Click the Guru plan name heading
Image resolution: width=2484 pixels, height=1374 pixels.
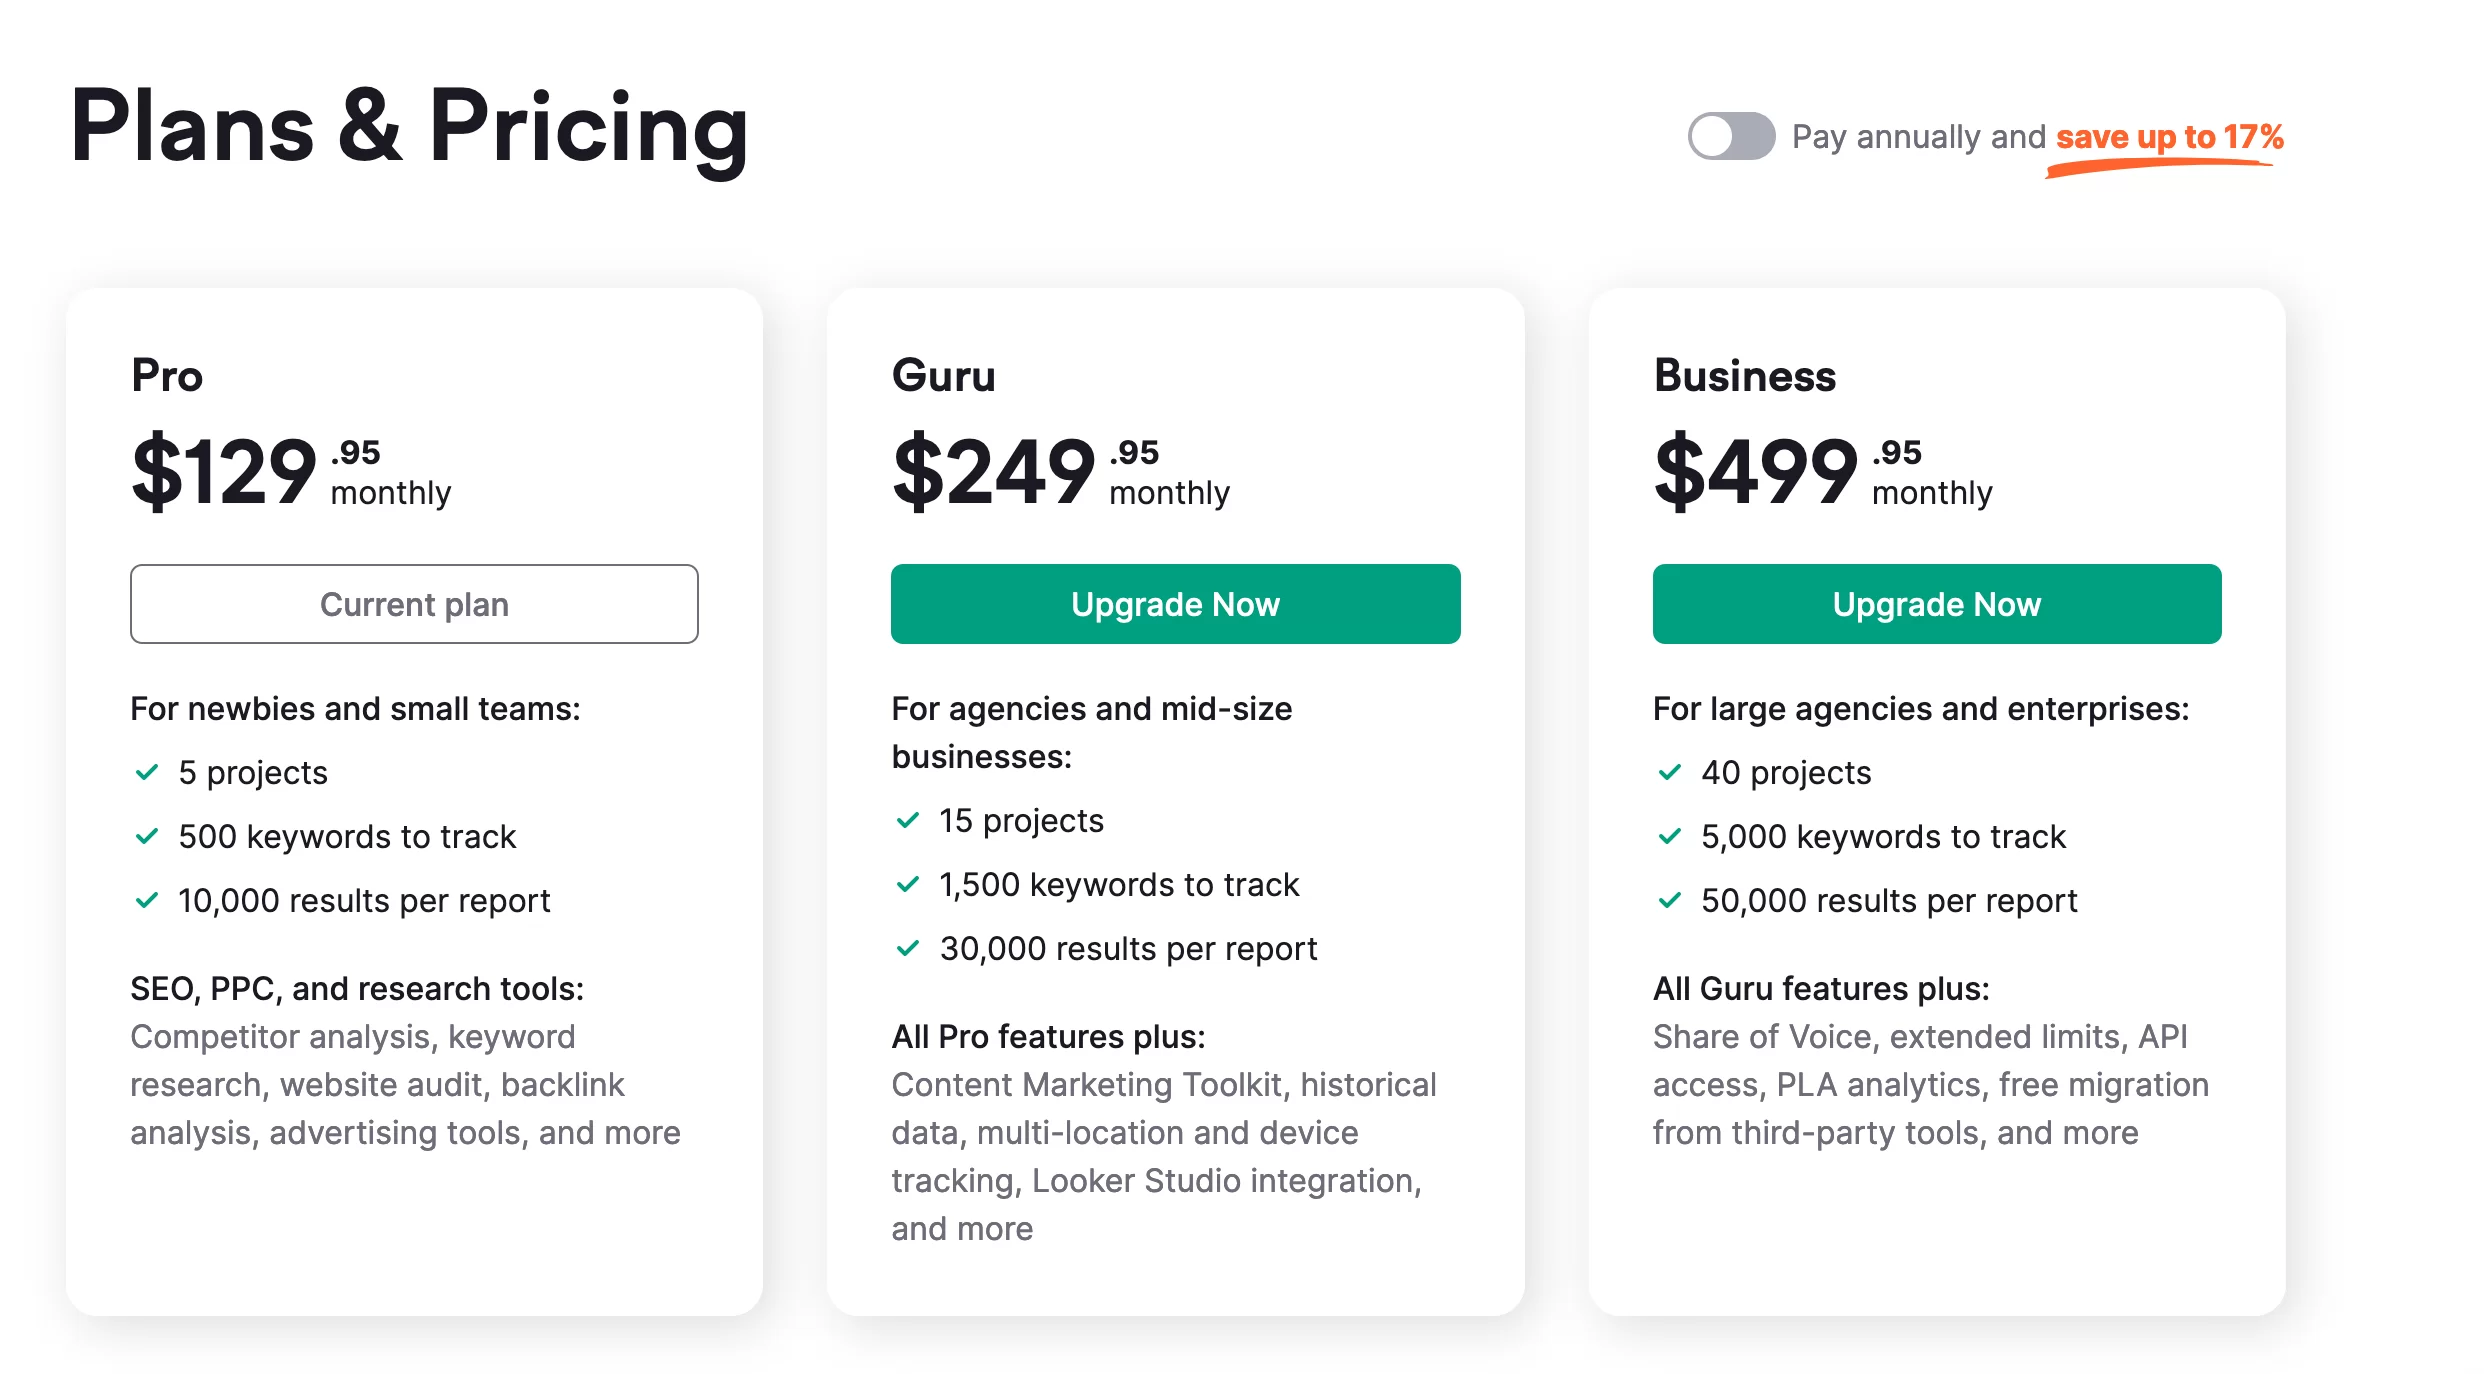[944, 376]
